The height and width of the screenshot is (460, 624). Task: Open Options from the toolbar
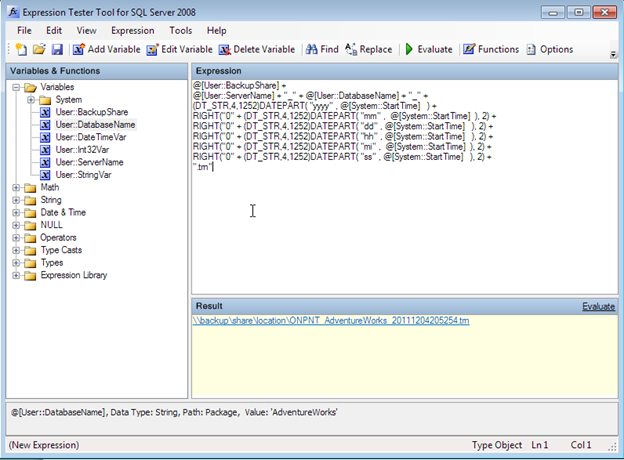550,49
